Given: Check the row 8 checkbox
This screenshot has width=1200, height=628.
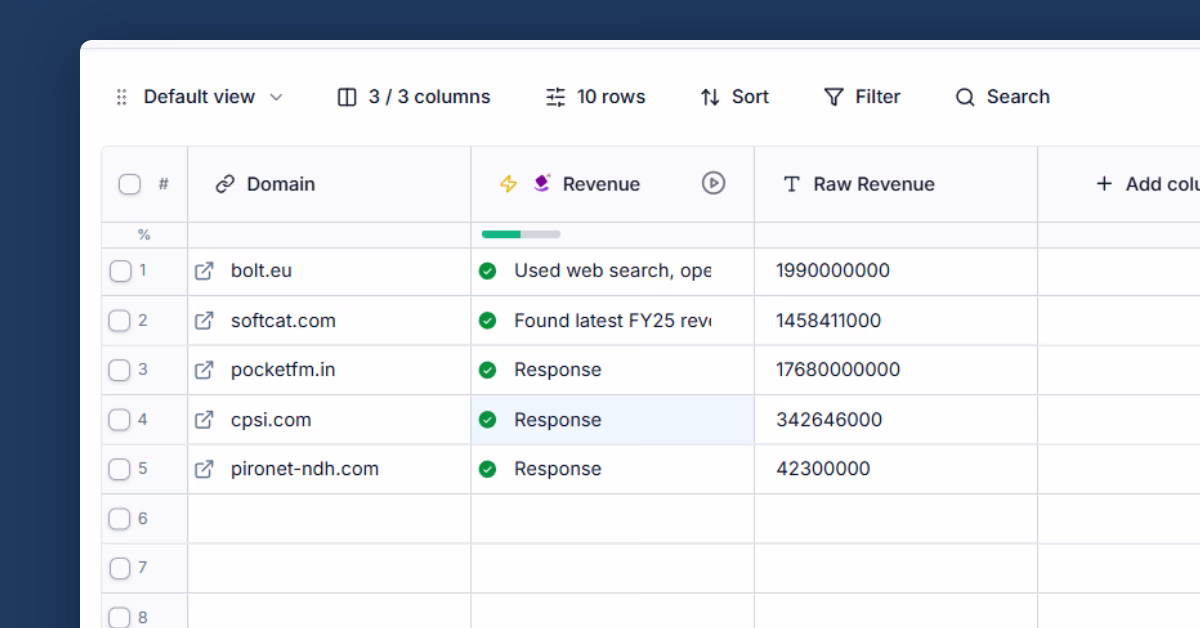Looking at the screenshot, I should pyautogui.click(x=120, y=617).
